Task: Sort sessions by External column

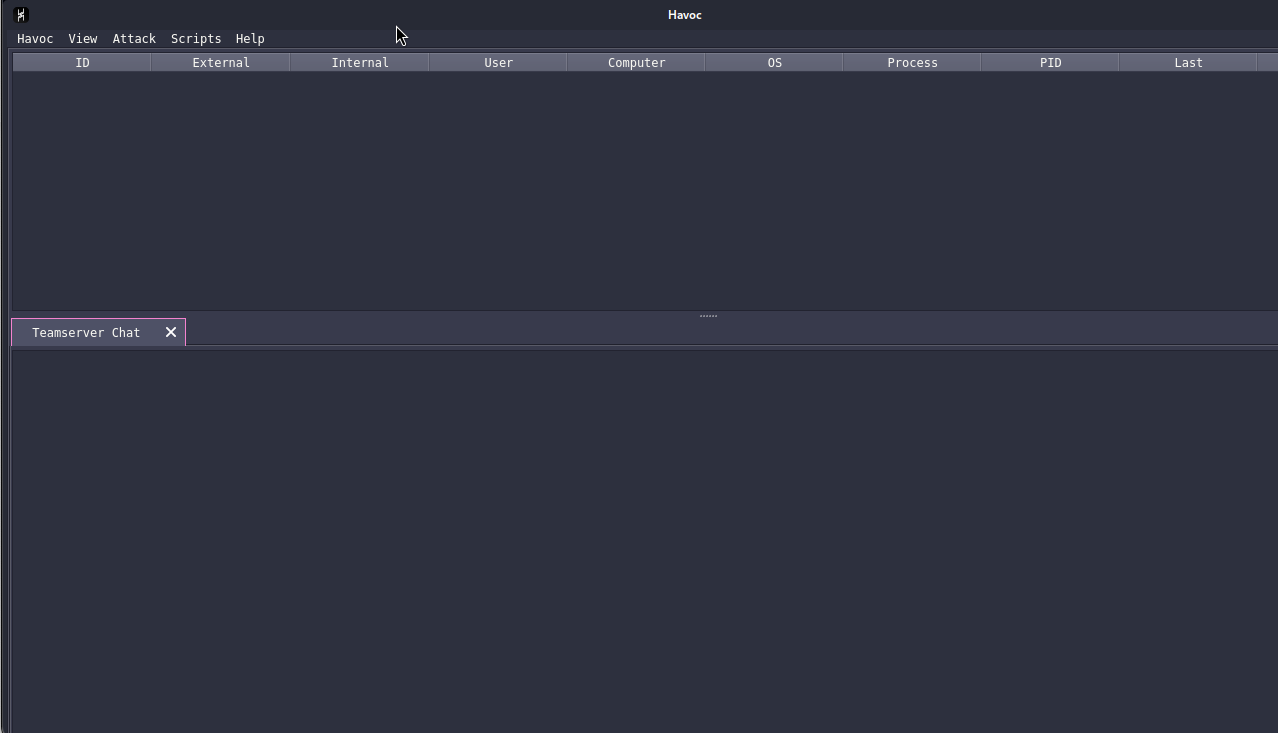Action: 221,63
